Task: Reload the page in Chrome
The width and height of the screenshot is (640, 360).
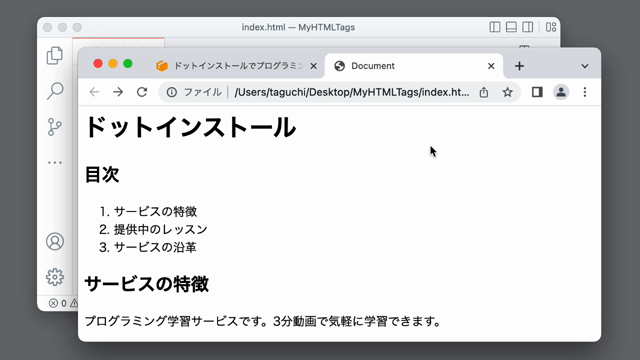Action: coord(142,92)
